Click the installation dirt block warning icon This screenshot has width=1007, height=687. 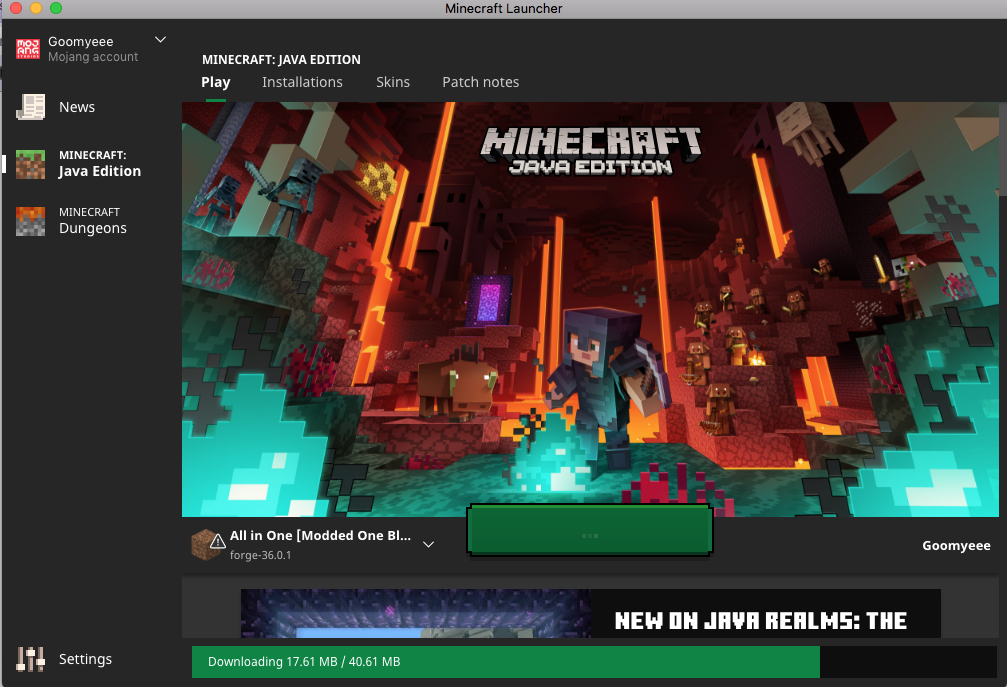[207, 544]
